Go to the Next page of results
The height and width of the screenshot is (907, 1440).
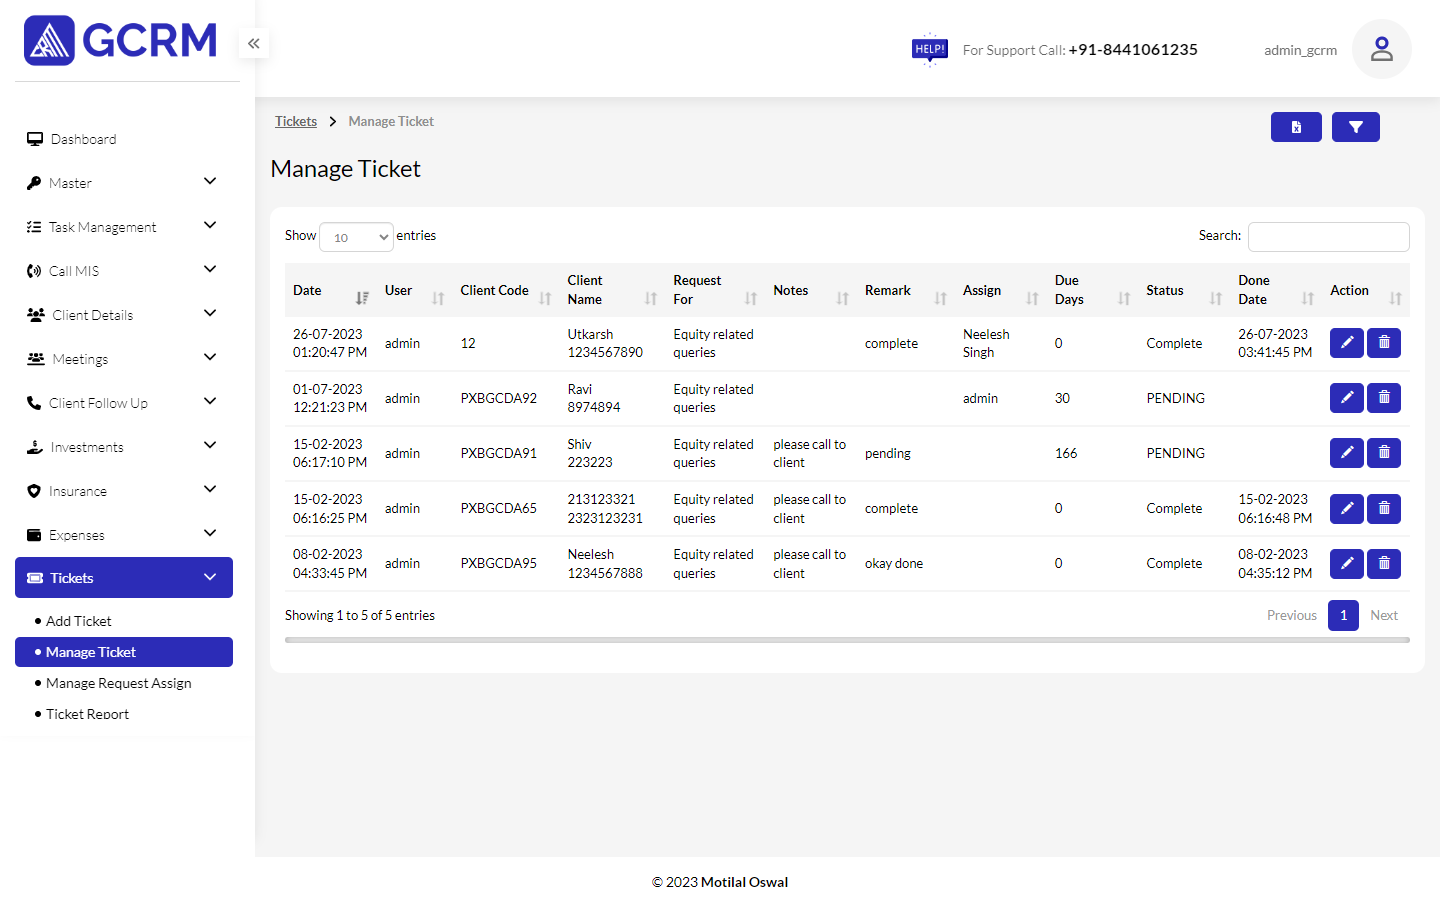click(x=1383, y=615)
